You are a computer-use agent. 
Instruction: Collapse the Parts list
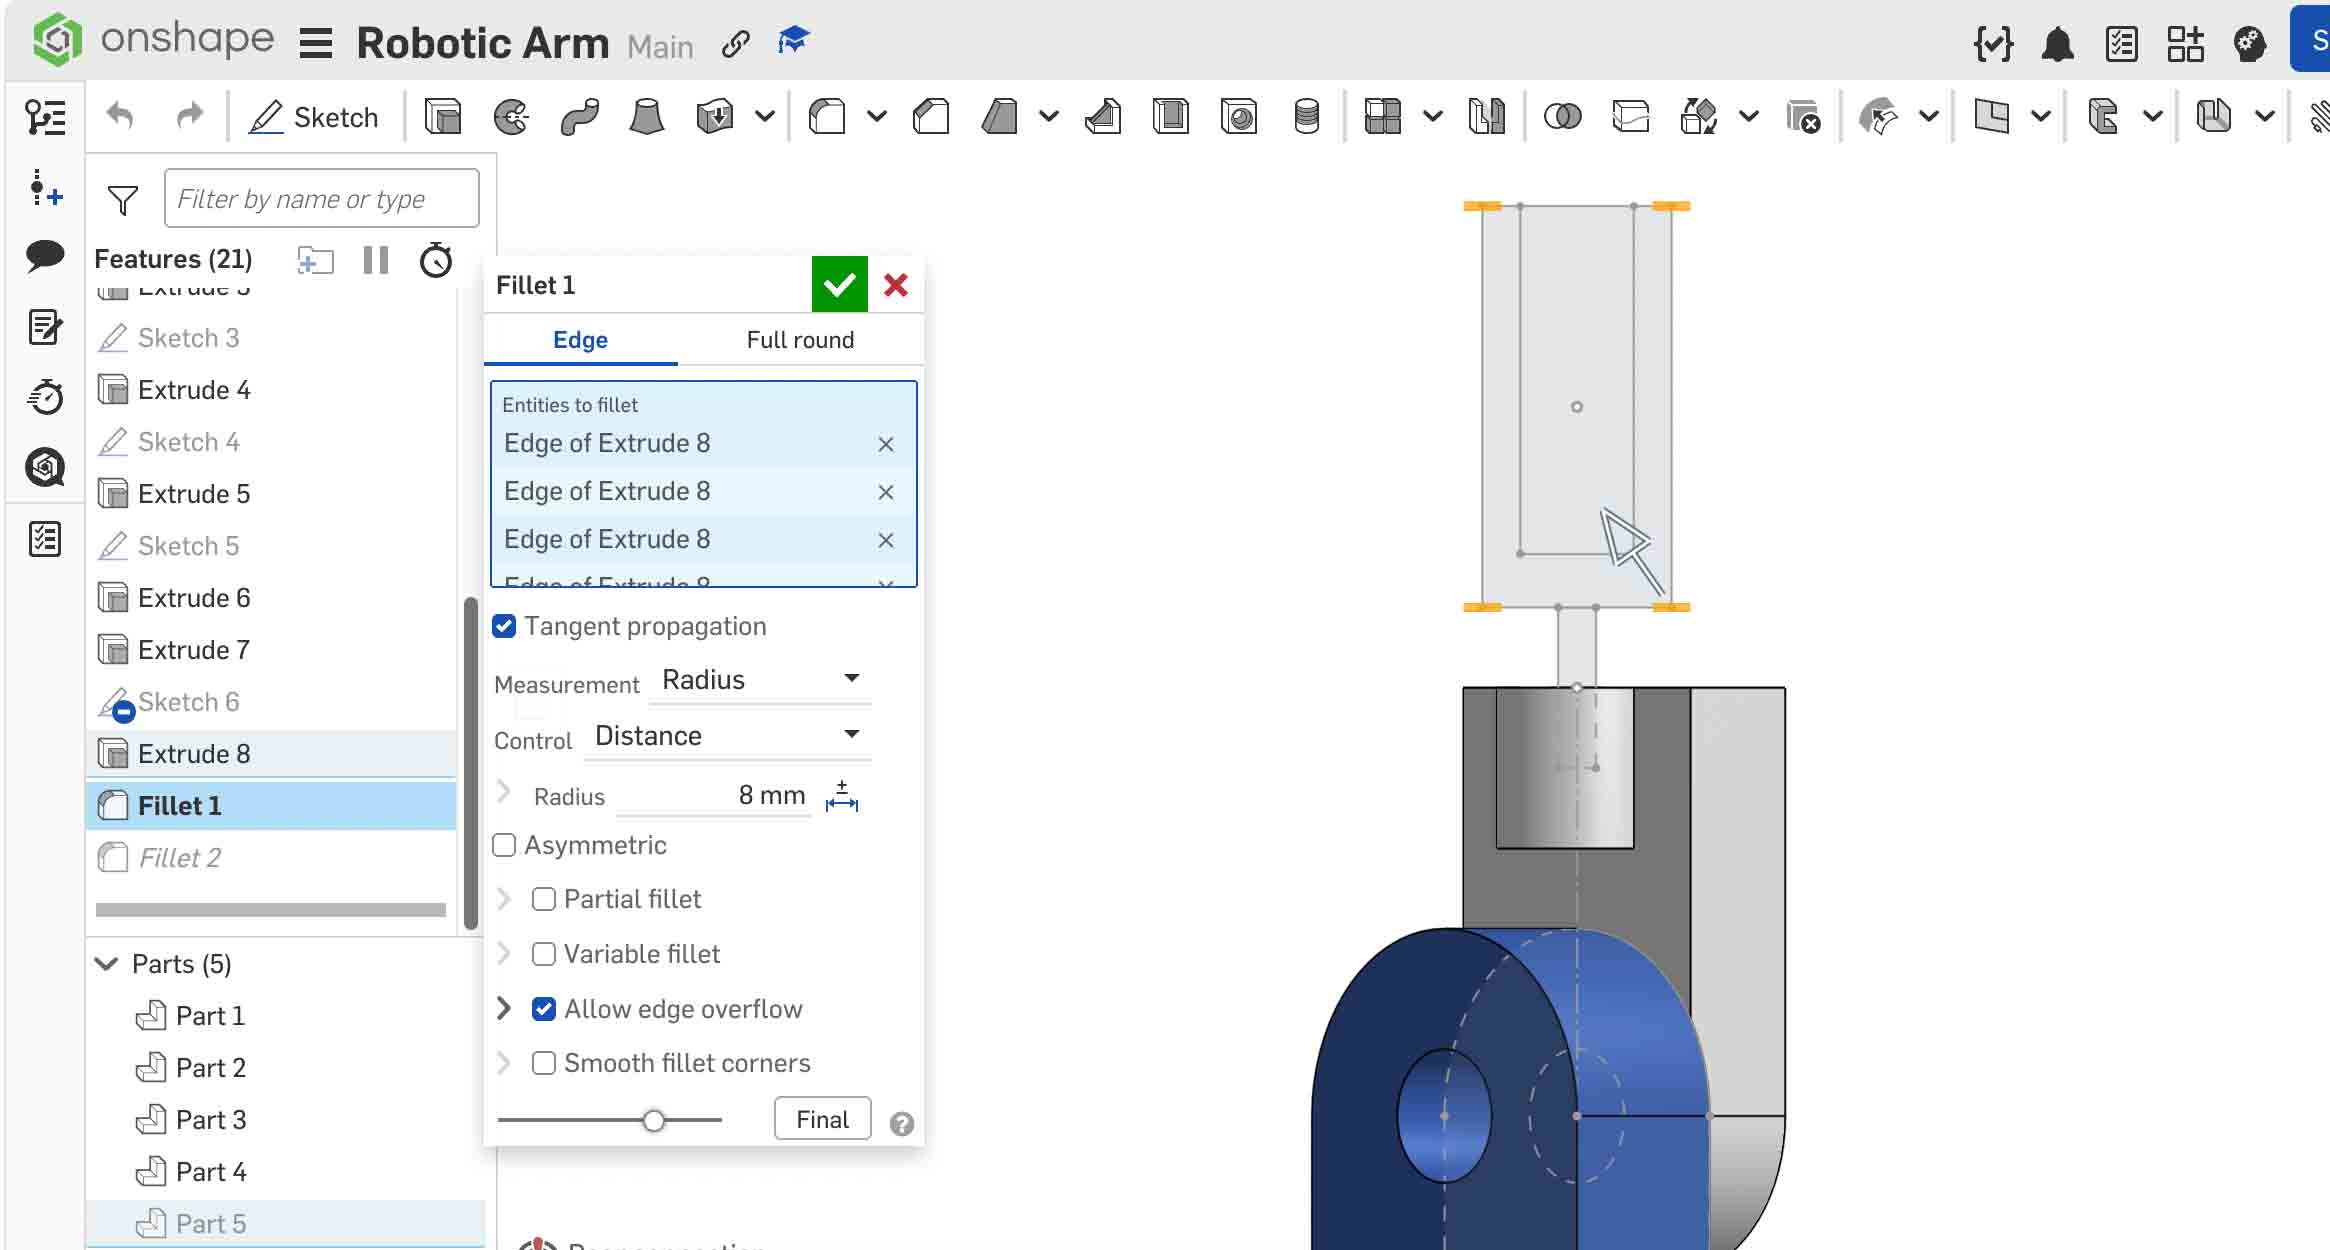click(106, 963)
